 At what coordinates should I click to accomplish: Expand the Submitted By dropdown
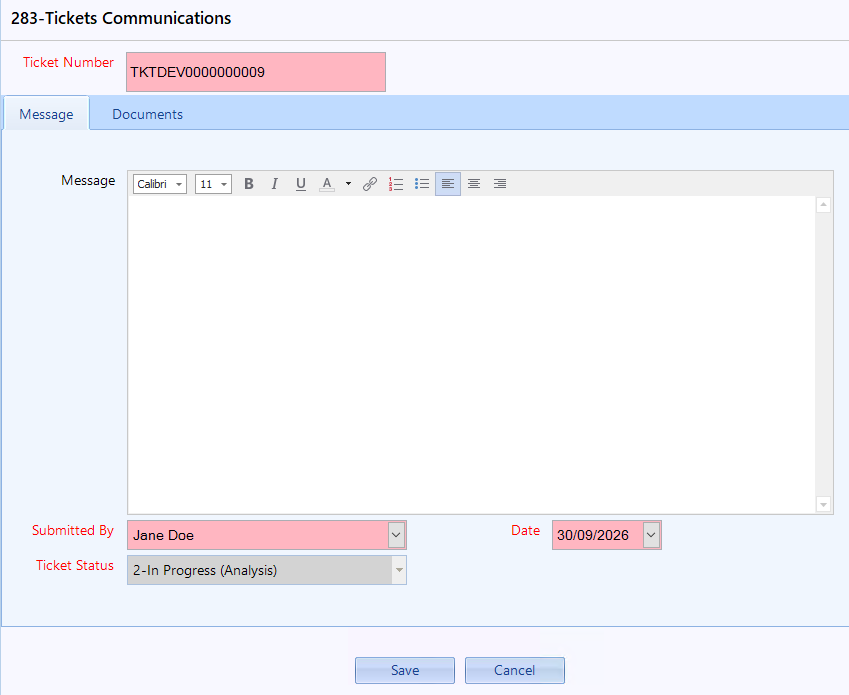(396, 535)
